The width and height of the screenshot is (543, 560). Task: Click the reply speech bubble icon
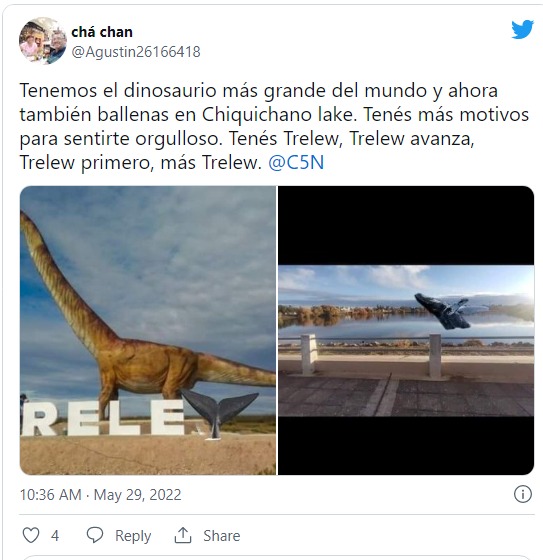pyautogui.click(x=95, y=535)
